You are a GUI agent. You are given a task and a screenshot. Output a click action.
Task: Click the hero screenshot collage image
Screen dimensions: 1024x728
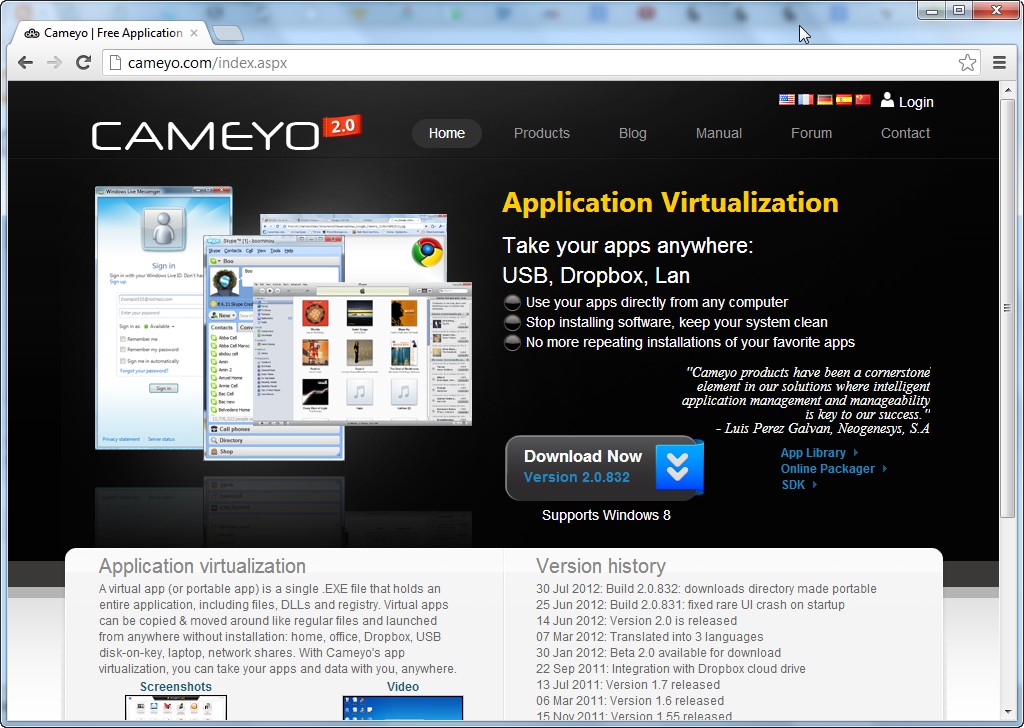tap(283, 323)
